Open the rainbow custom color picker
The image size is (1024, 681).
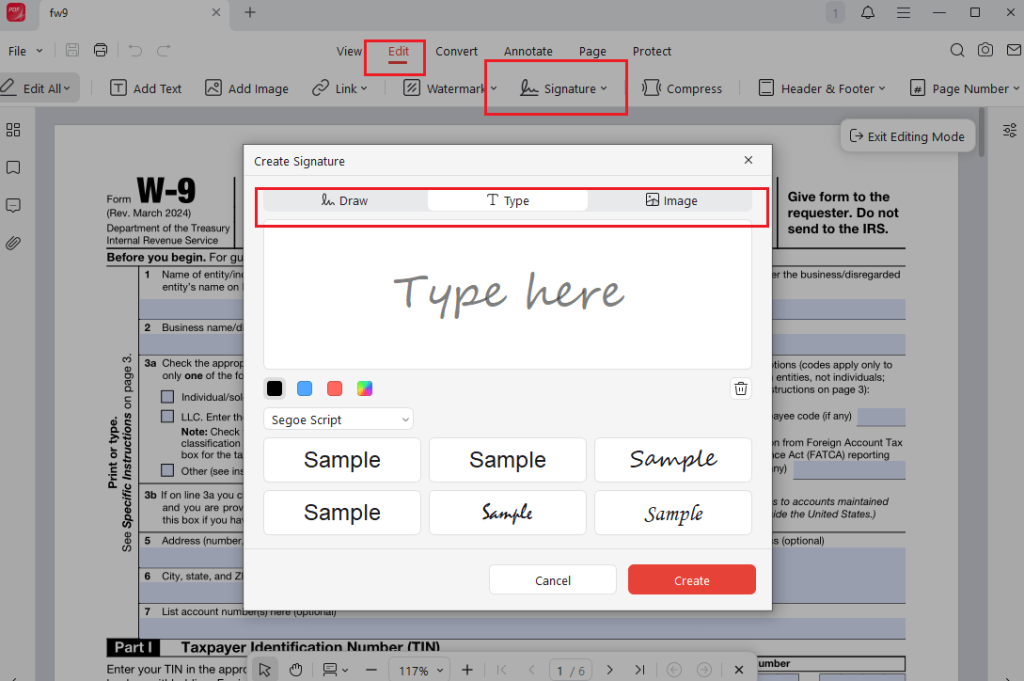pyautogui.click(x=364, y=388)
